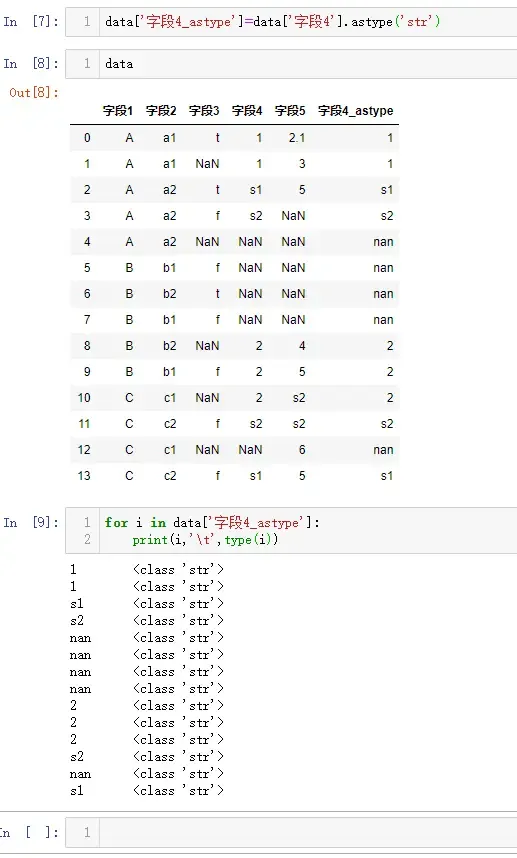517x858 pixels.
Task: Click the Out[8] output prompt
Action: [x=34, y=92]
